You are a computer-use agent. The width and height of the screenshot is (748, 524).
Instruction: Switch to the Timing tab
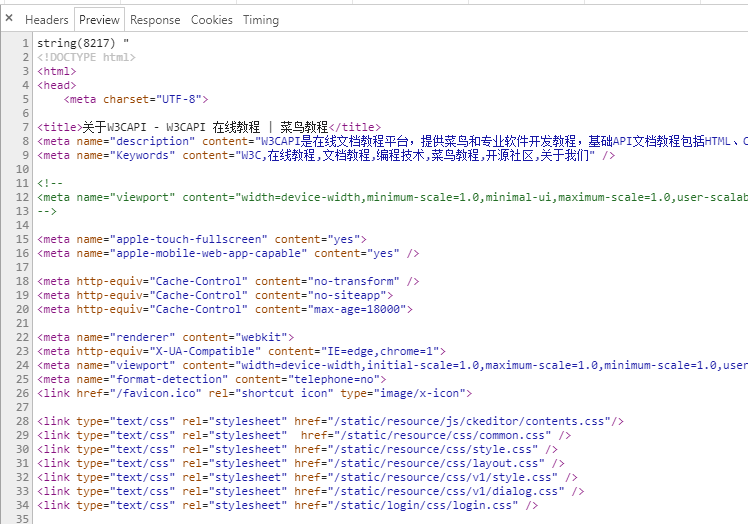click(261, 20)
